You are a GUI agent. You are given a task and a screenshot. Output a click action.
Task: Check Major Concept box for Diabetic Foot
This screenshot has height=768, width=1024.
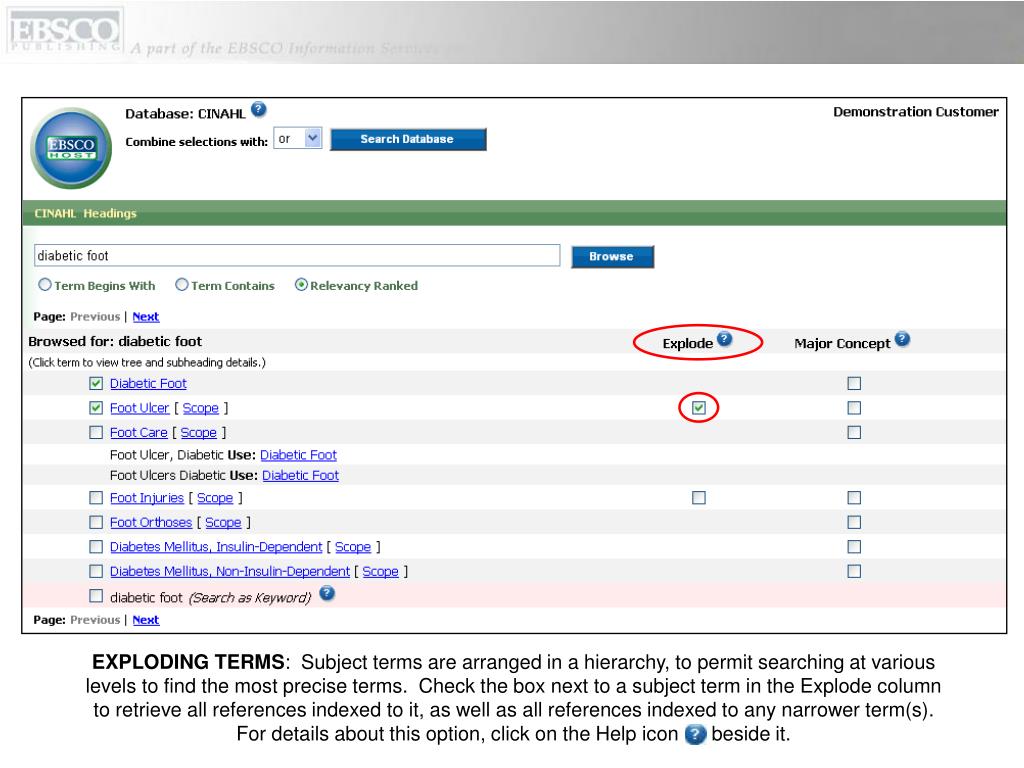[x=854, y=383]
